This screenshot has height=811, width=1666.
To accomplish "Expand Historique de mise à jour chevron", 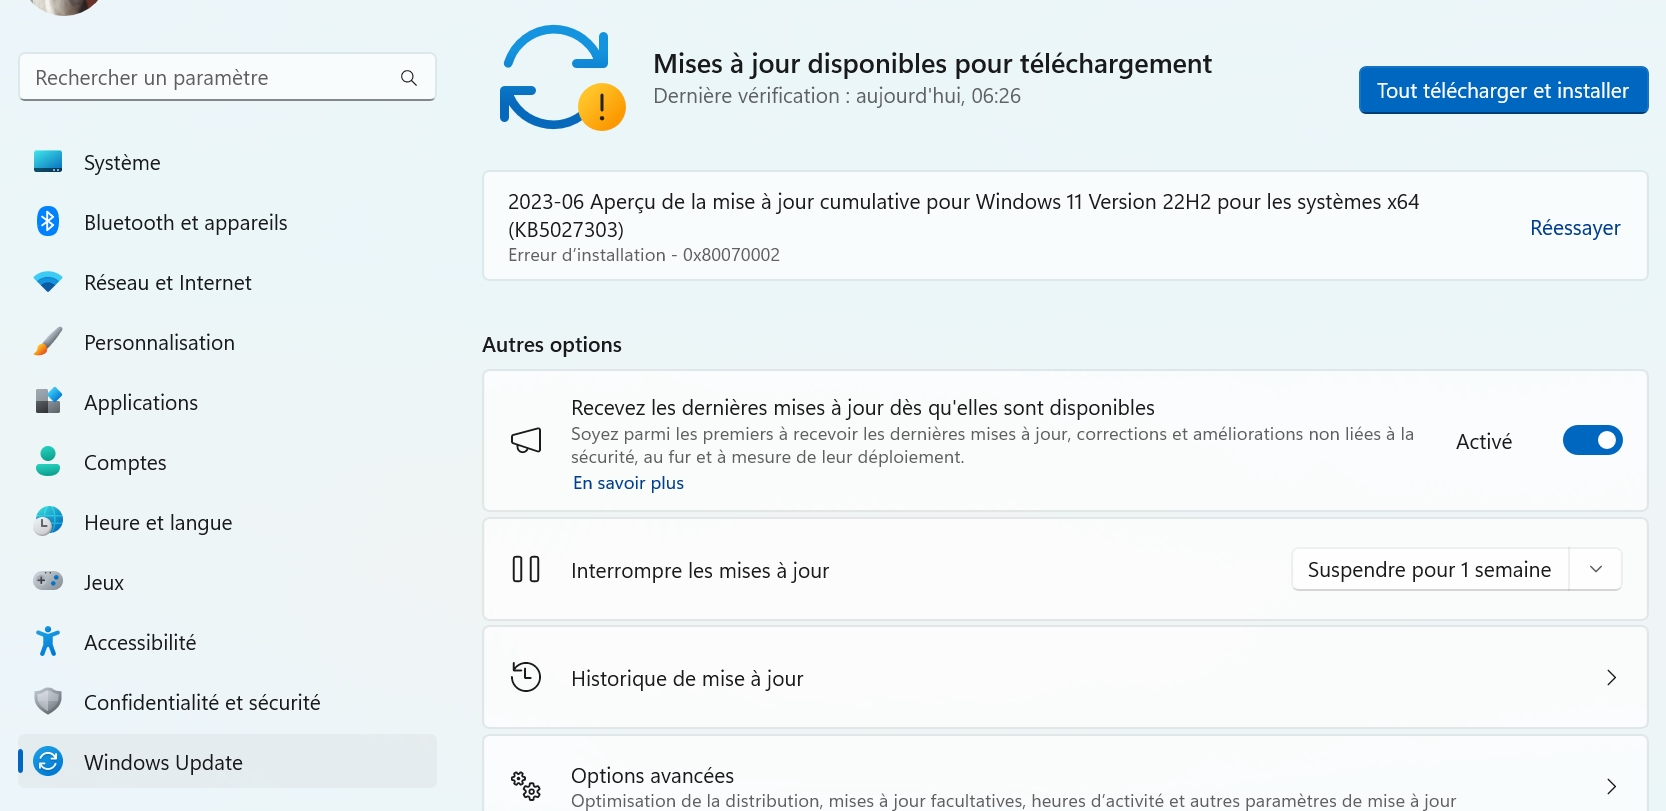I will (1611, 678).
